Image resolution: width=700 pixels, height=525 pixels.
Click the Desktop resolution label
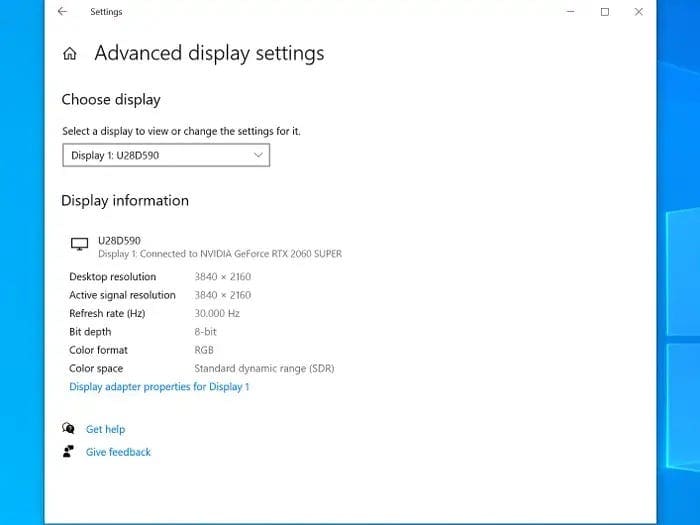[x=112, y=277]
